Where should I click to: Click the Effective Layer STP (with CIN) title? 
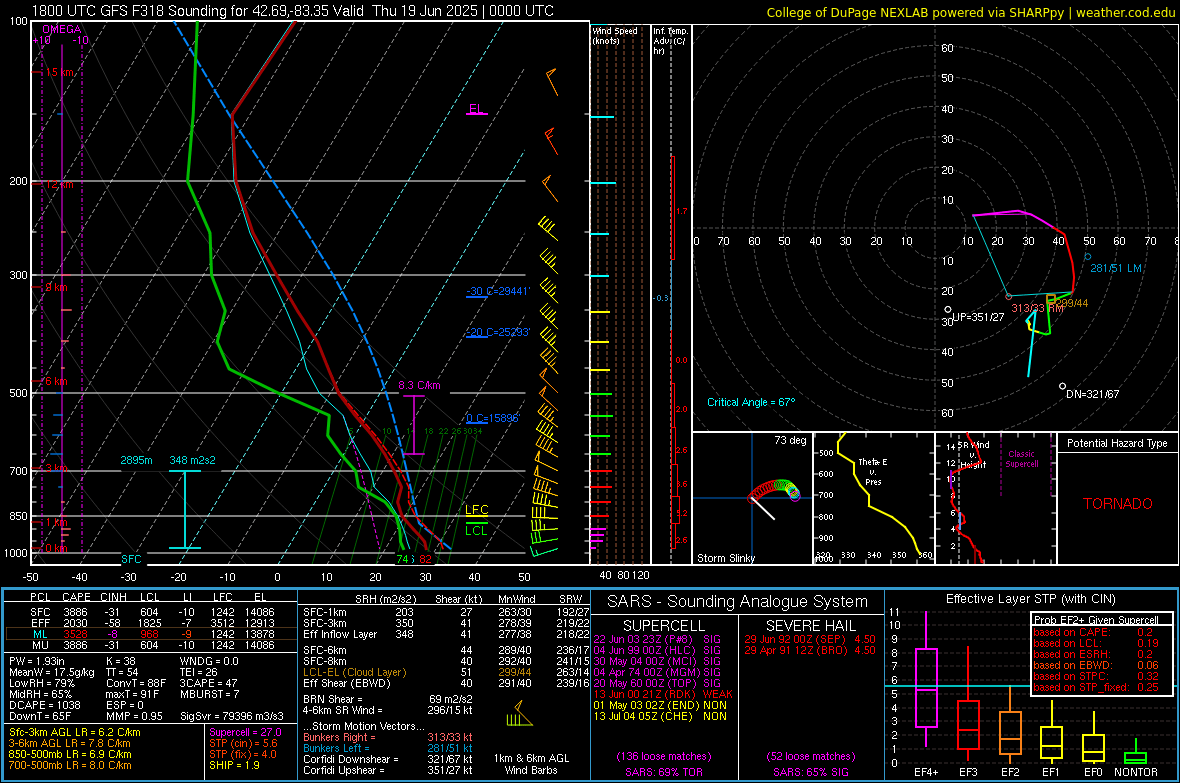click(x=1030, y=599)
